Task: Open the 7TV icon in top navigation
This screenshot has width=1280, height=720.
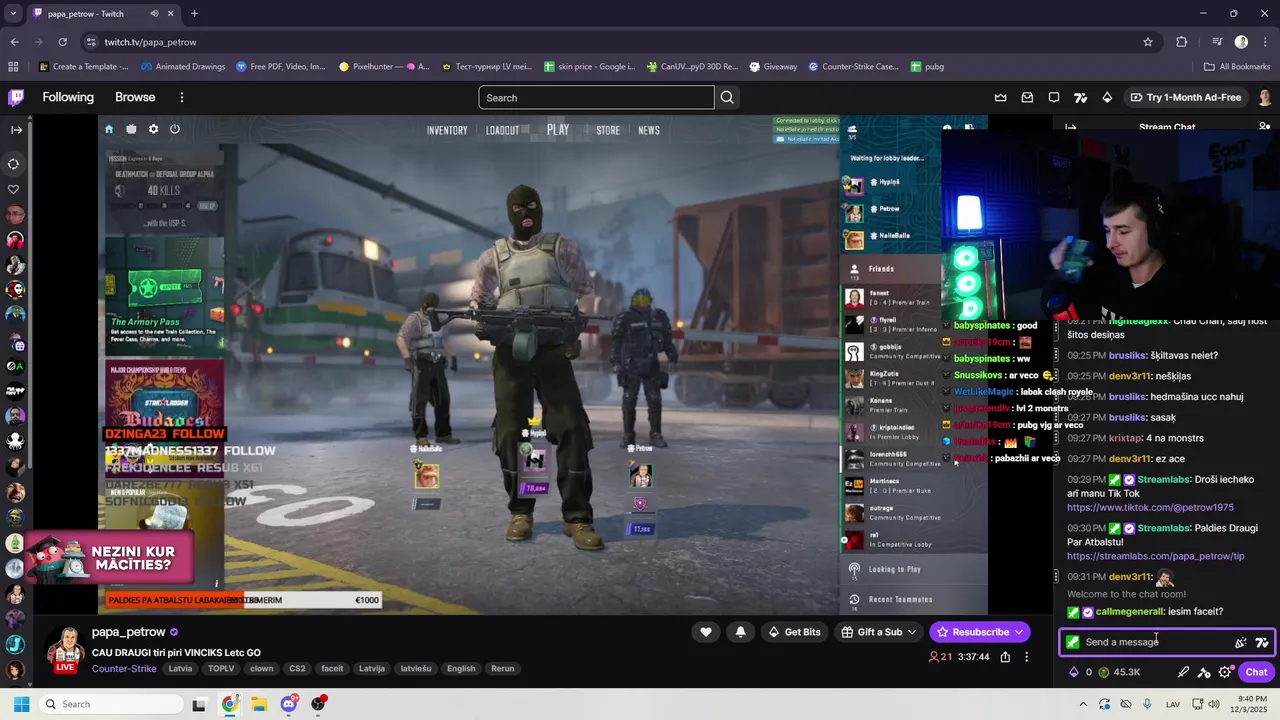Action: click(1080, 97)
